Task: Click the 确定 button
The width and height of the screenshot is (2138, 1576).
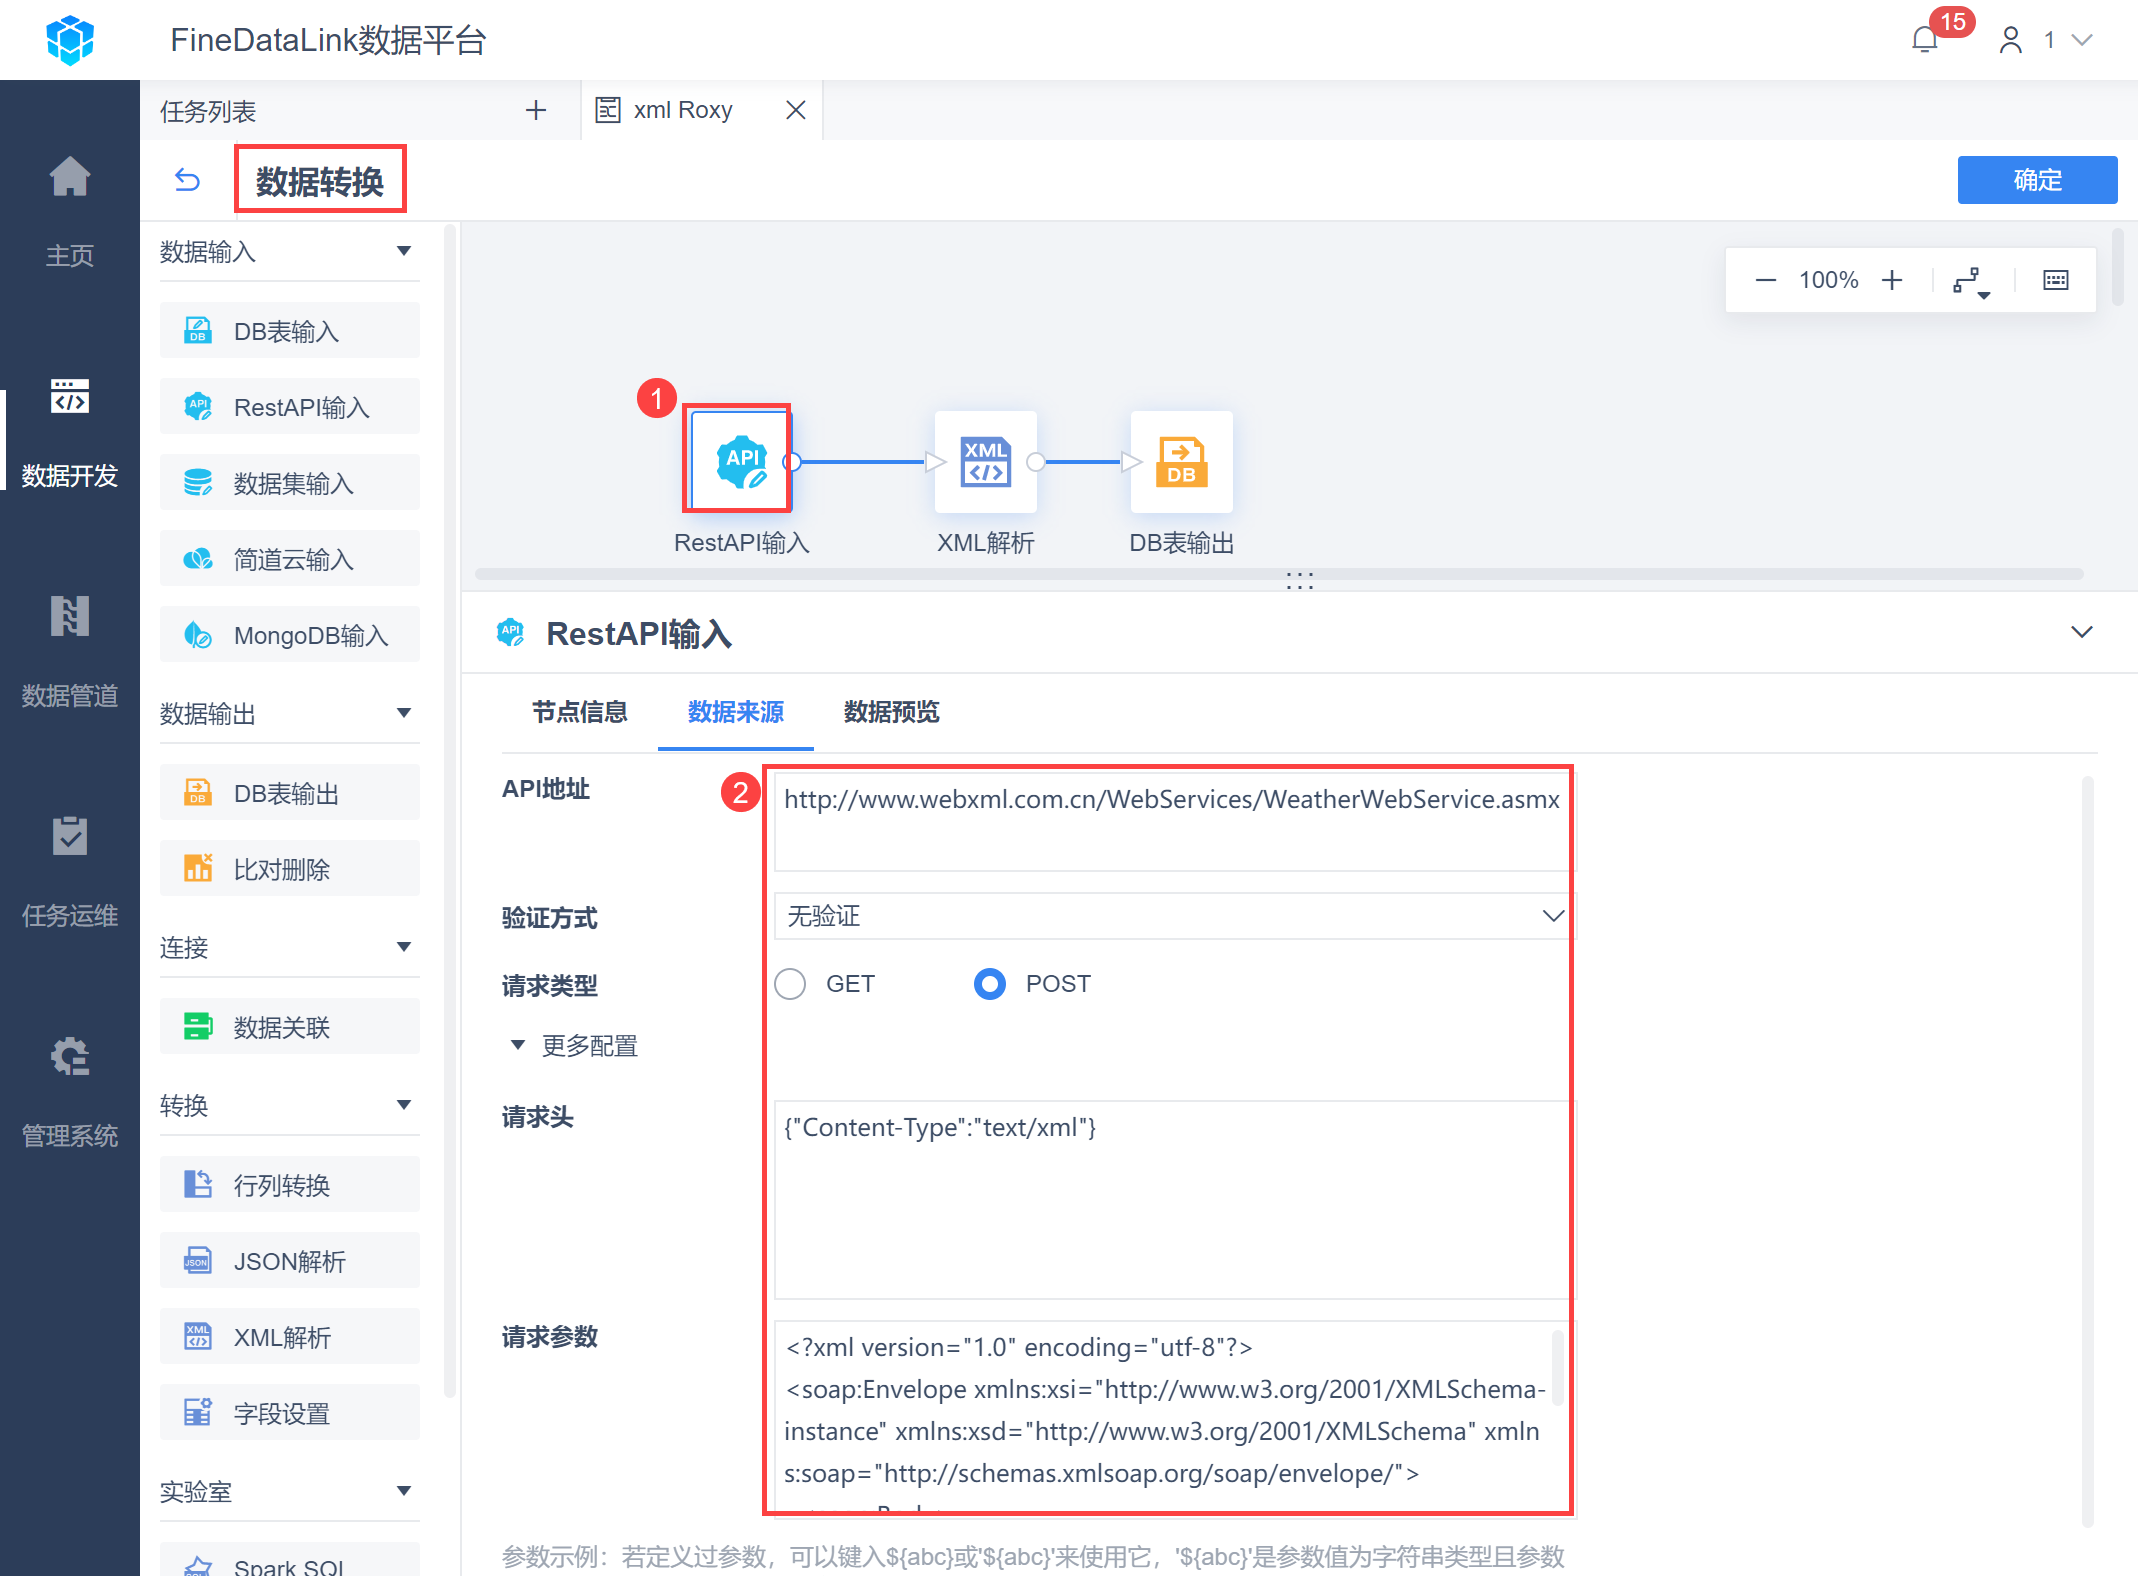Action: click(x=2036, y=180)
